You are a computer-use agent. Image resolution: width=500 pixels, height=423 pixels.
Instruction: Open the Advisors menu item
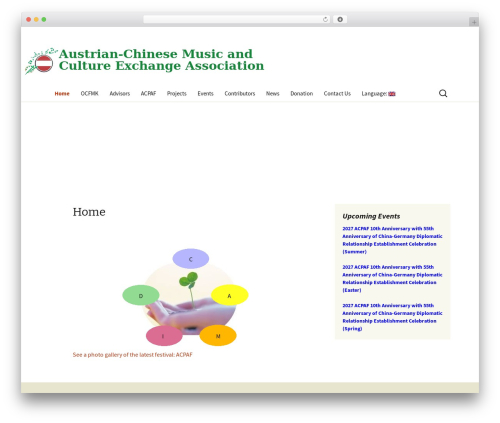click(120, 94)
